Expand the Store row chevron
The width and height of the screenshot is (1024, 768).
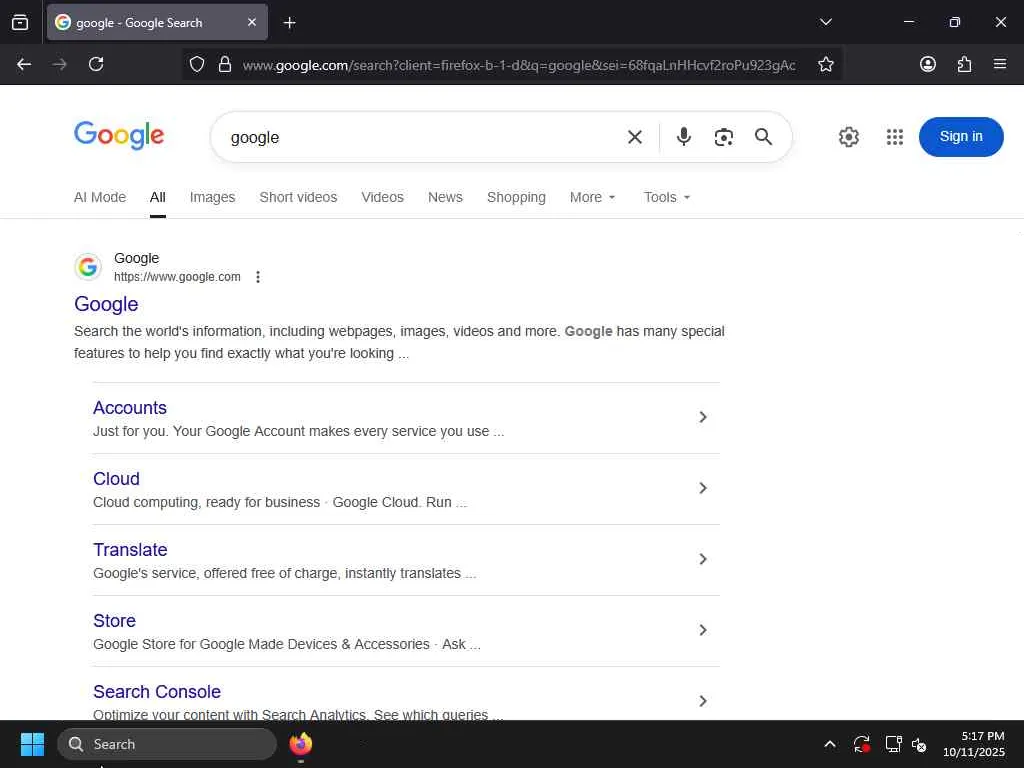tap(703, 630)
